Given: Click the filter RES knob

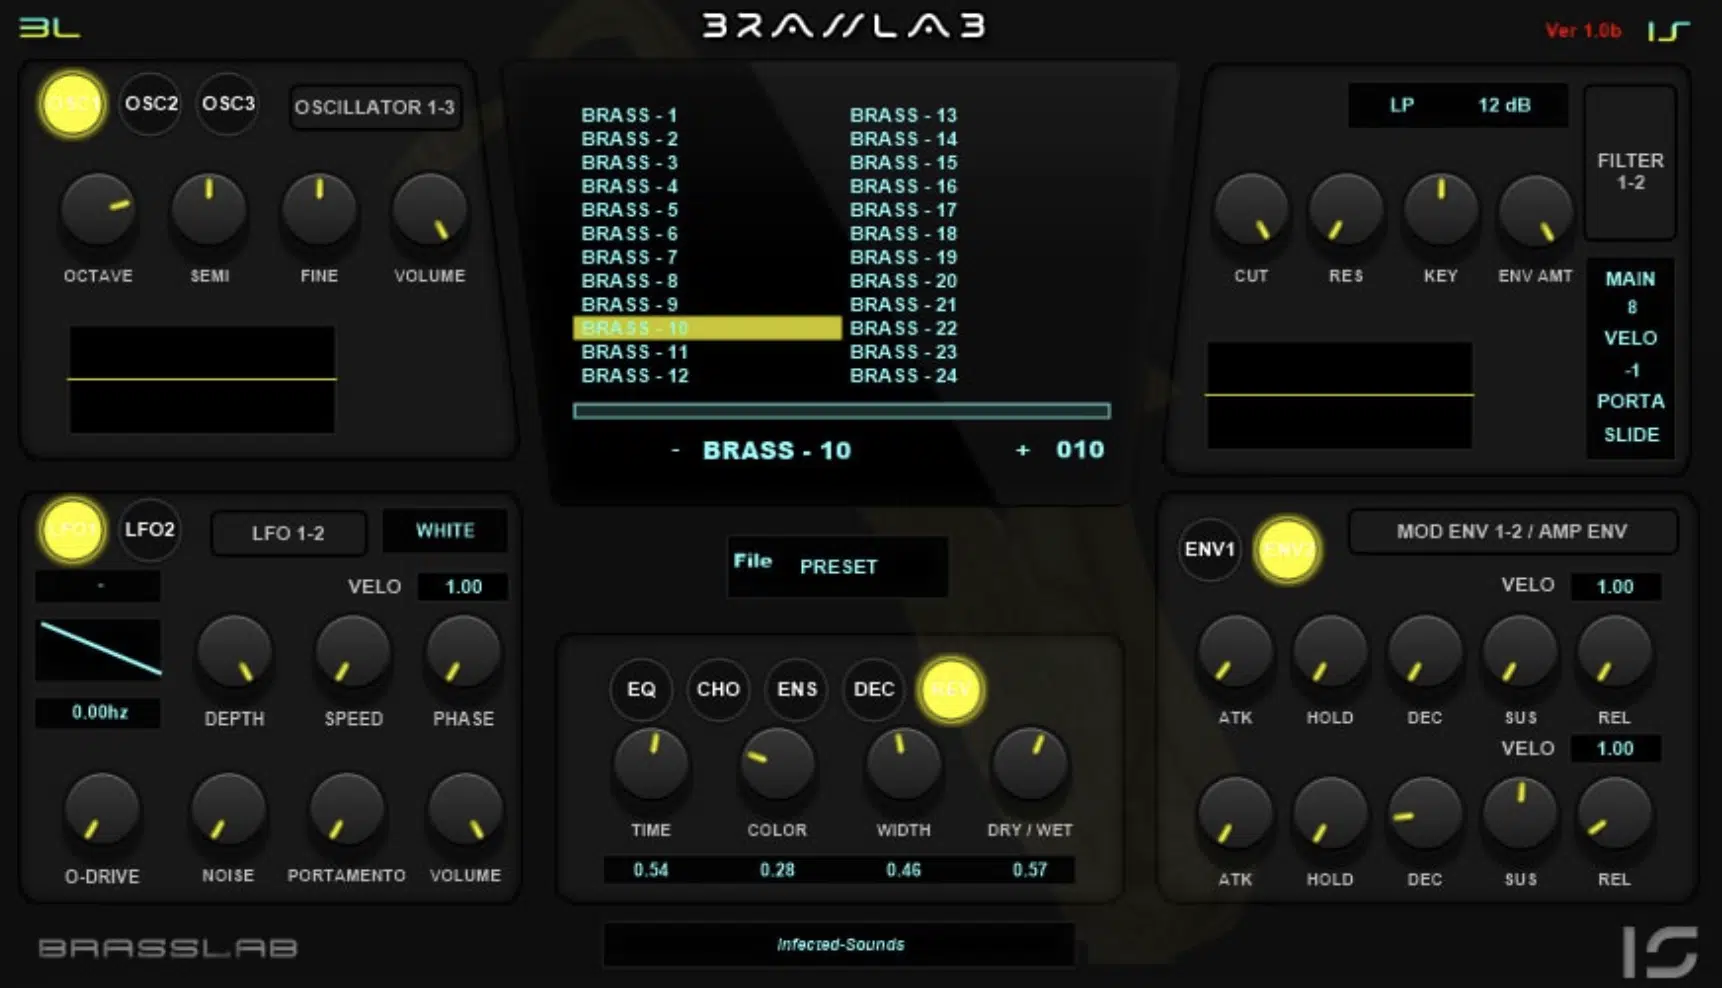Looking at the screenshot, I should [x=1346, y=211].
